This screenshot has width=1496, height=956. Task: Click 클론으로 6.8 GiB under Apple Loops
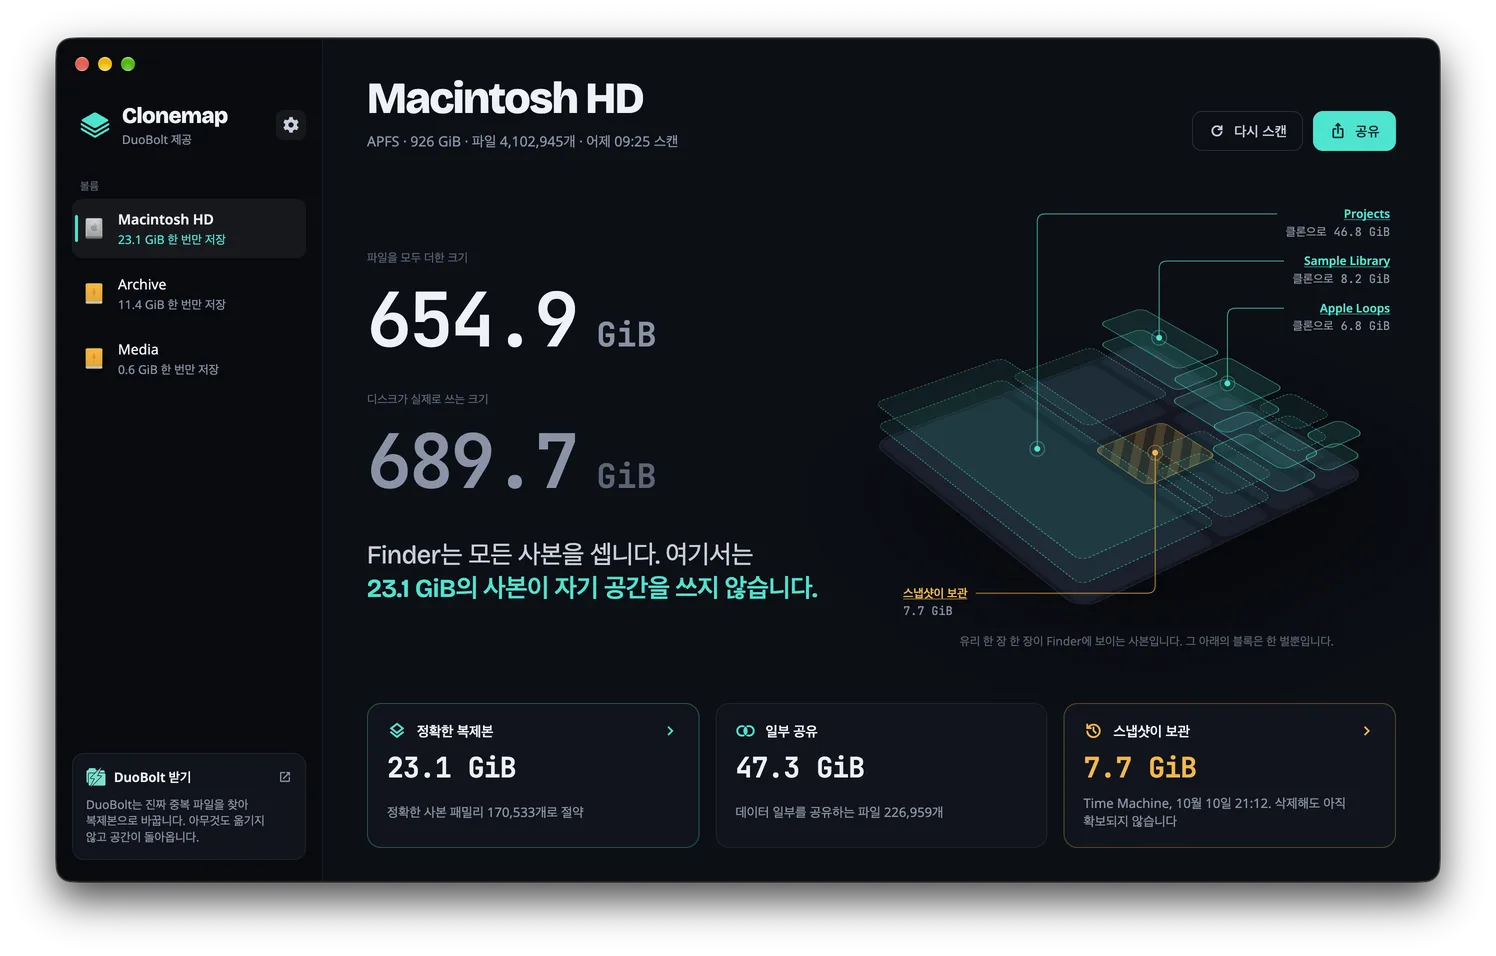click(x=1341, y=326)
